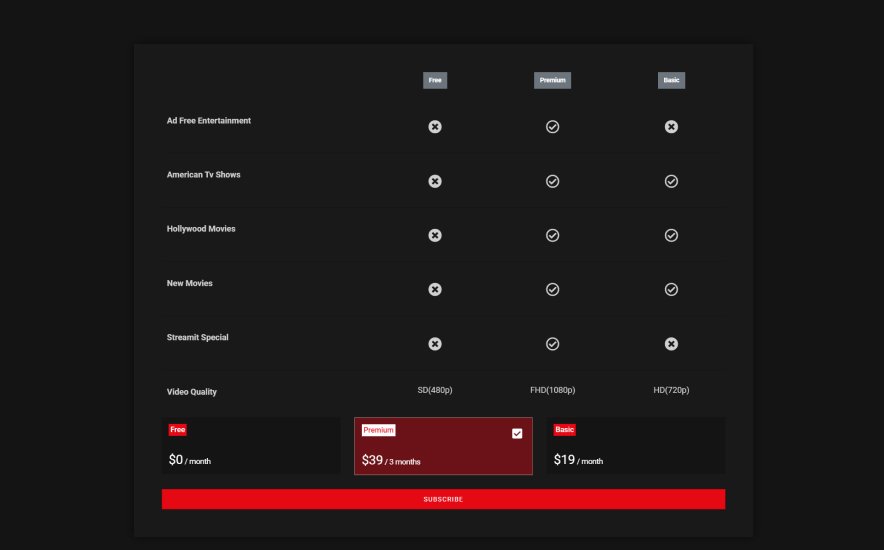Click the Basic column header badge
Viewport: 884px width, 550px height.
pos(671,80)
